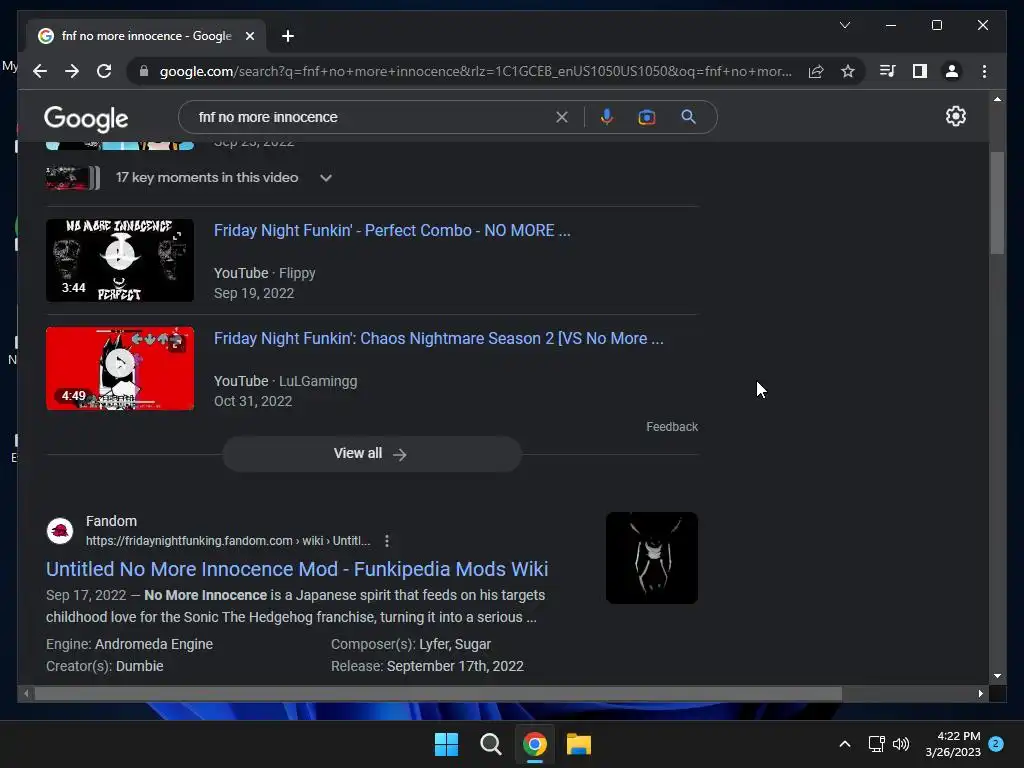Submit search with the magnifier icon
The image size is (1024, 768).
(x=688, y=117)
